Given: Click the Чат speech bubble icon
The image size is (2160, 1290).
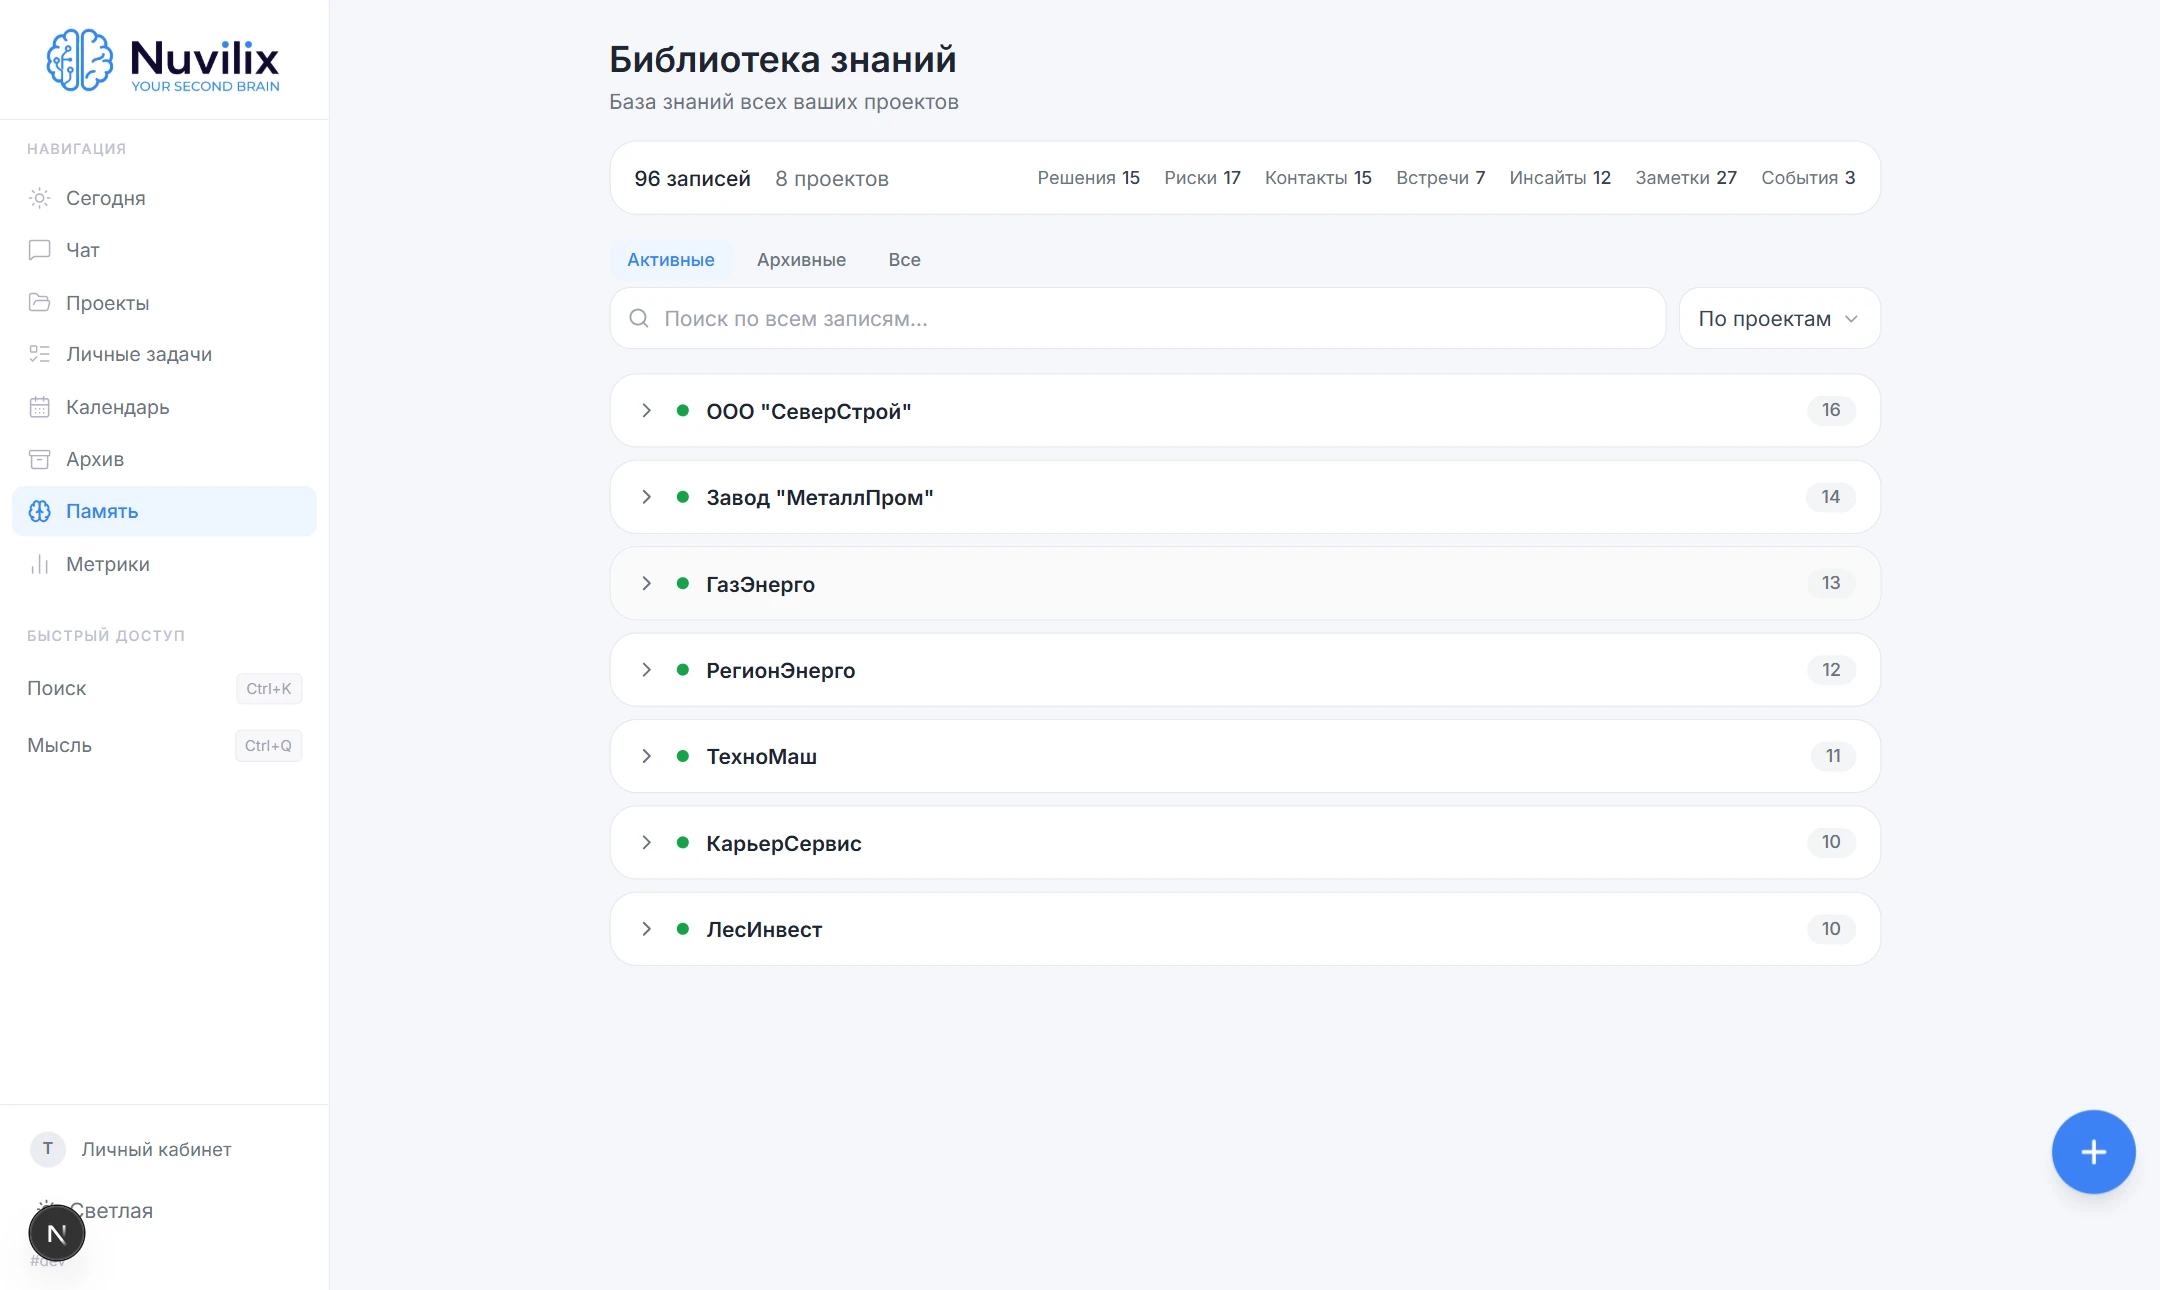Looking at the screenshot, I should coord(39,250).
